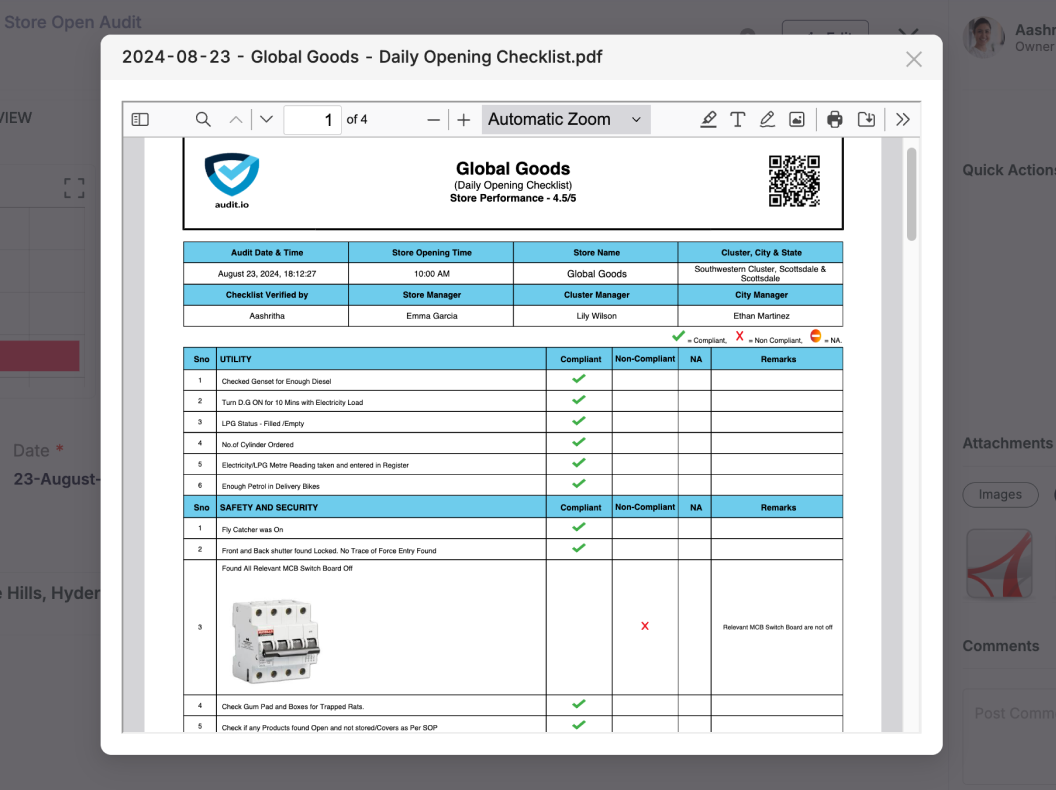Select the highlight annotation tool
The image size is (1056, 790).
click(x=708, y=120)
